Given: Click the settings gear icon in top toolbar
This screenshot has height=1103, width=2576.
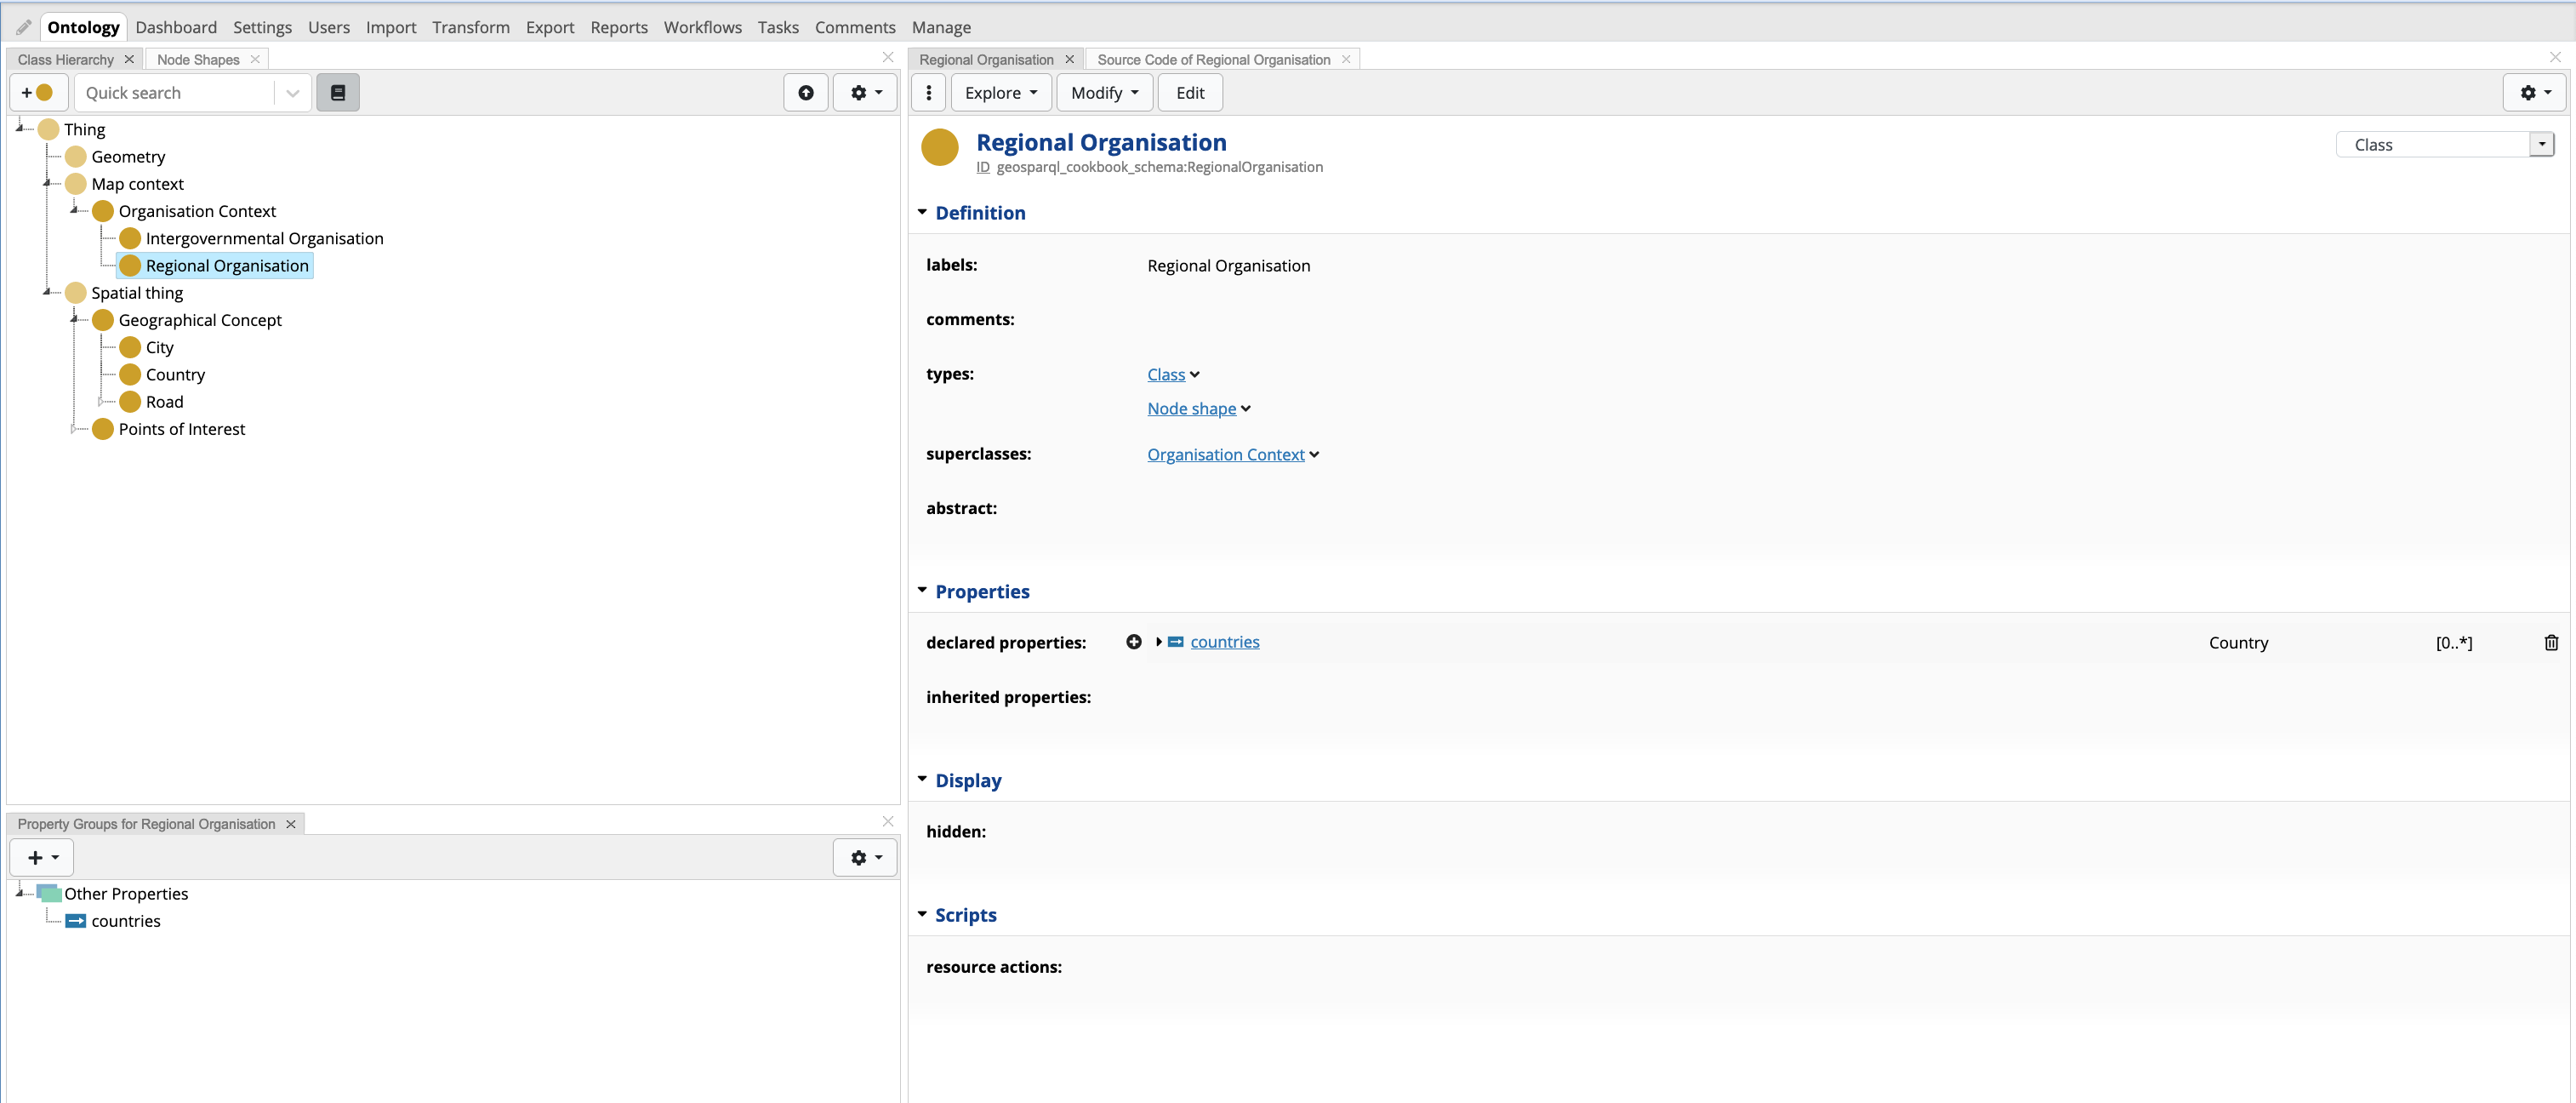Looking at the screenshot, I should click(x=861, y=92).
